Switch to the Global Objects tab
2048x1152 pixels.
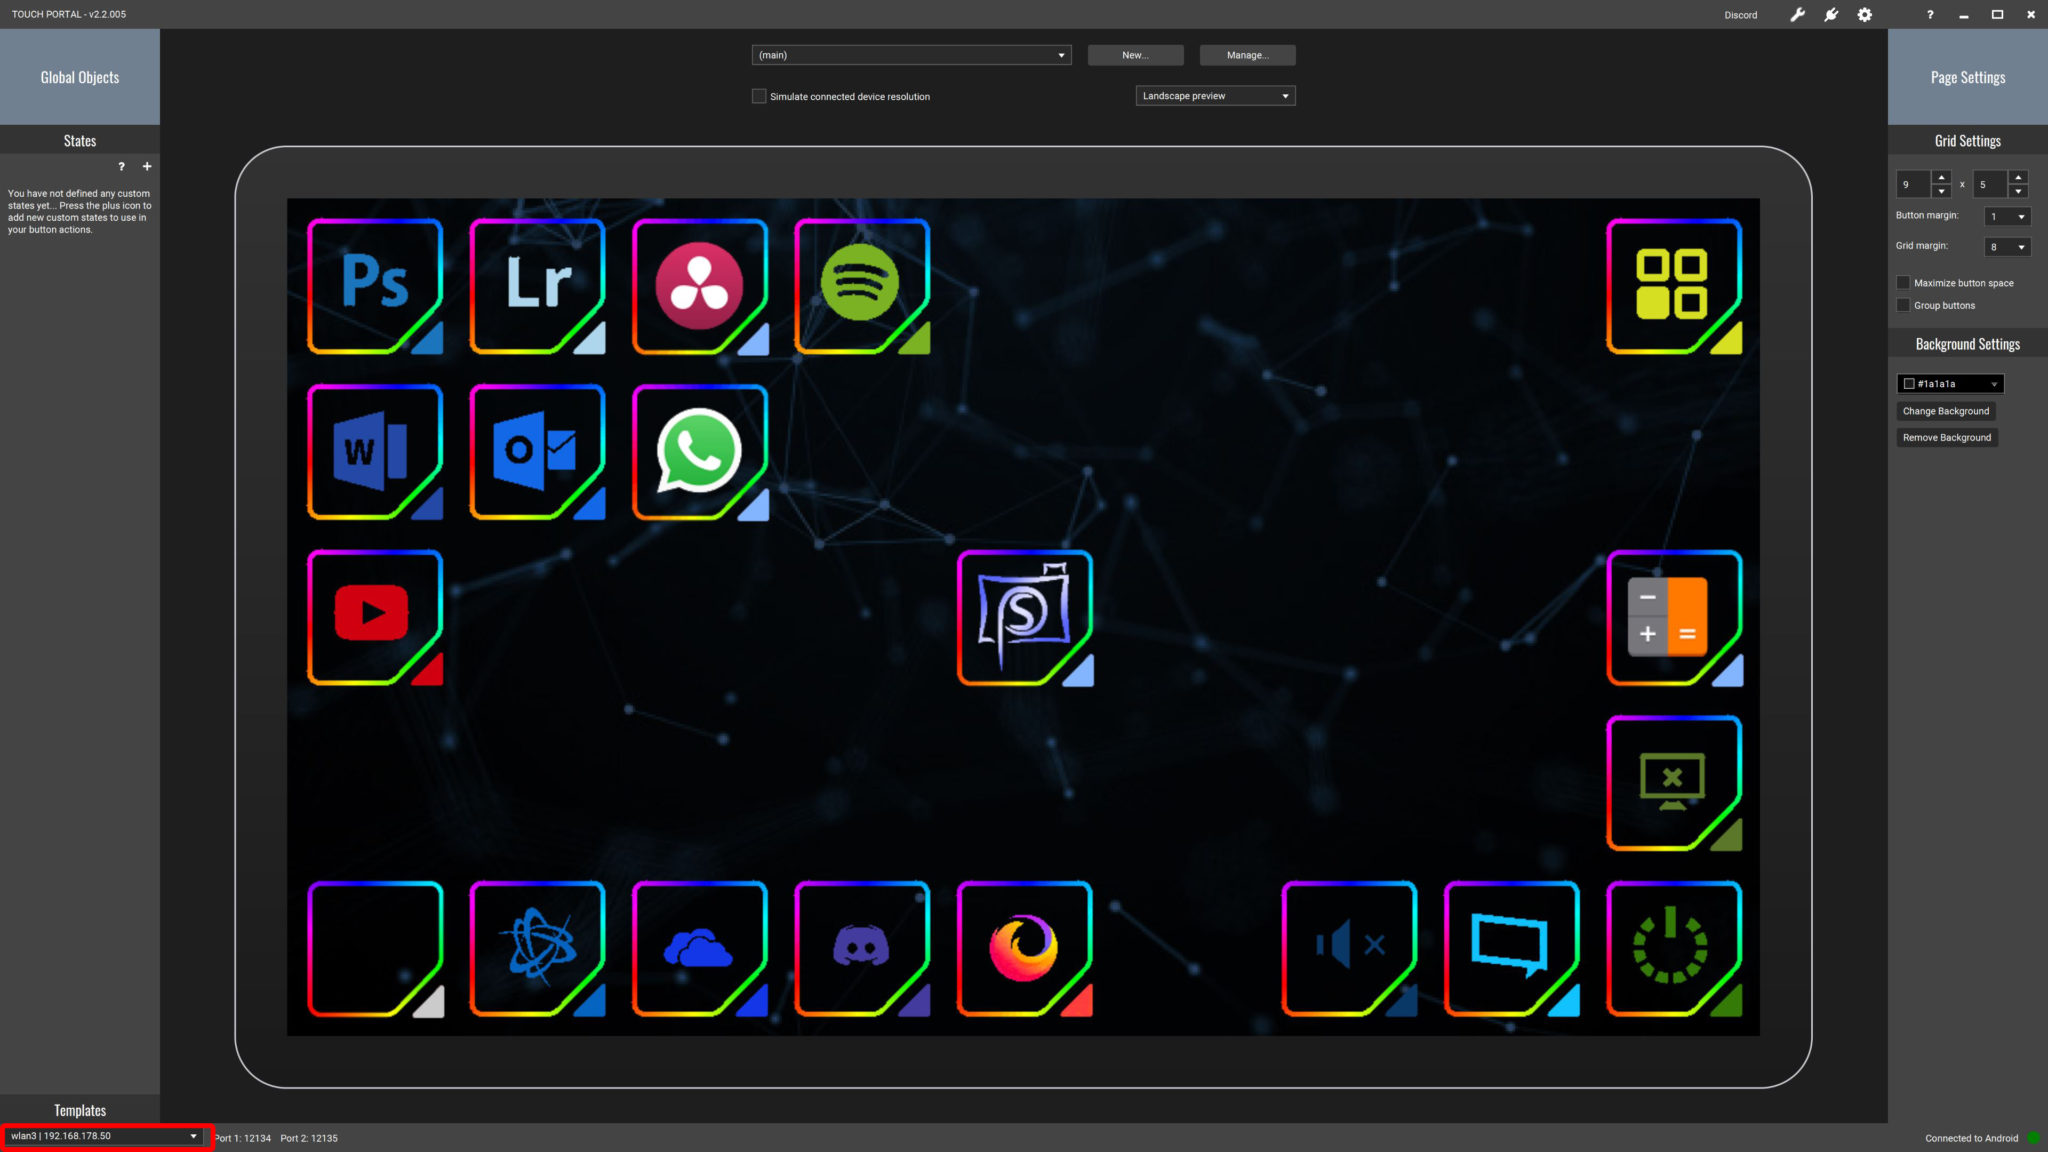[x=80, y=77]
